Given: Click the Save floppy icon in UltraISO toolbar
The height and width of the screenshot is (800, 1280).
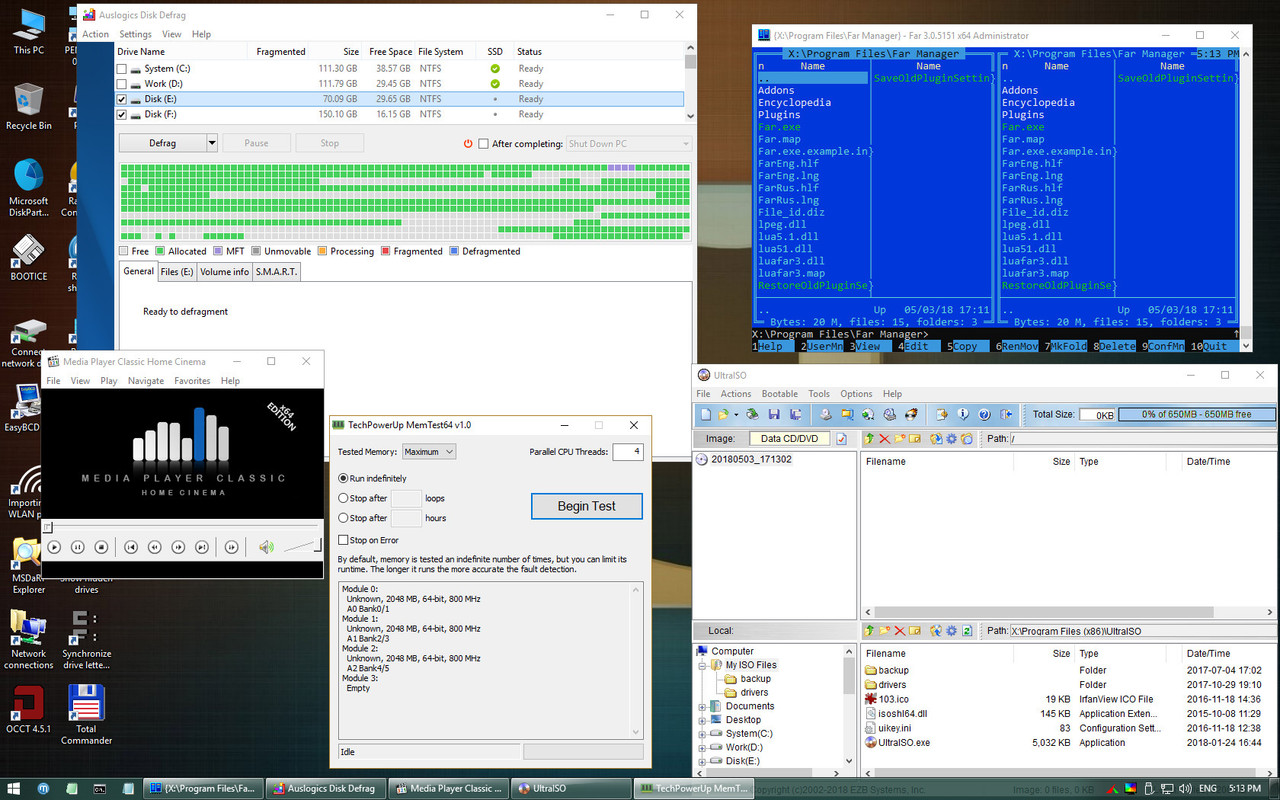Looking at the screenshot, I should [x=774, y=414].
